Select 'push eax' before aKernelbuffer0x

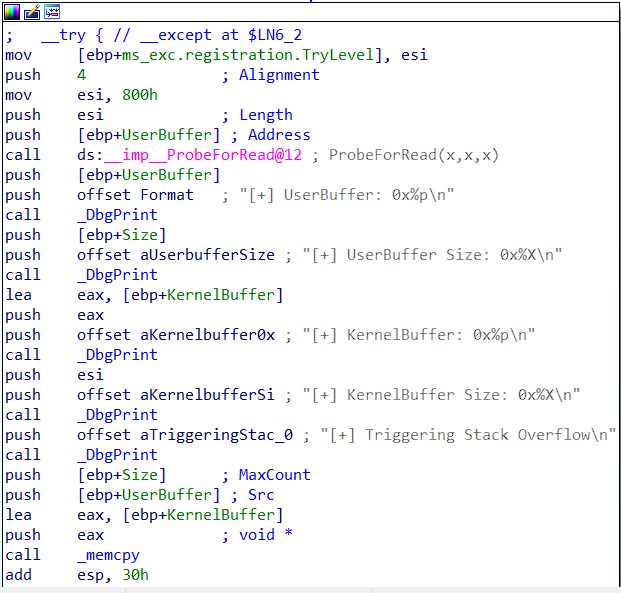55,315
